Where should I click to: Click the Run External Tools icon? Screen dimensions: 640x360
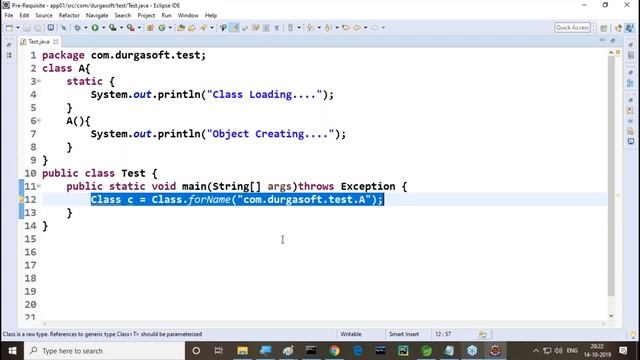[x=131, y=28]
